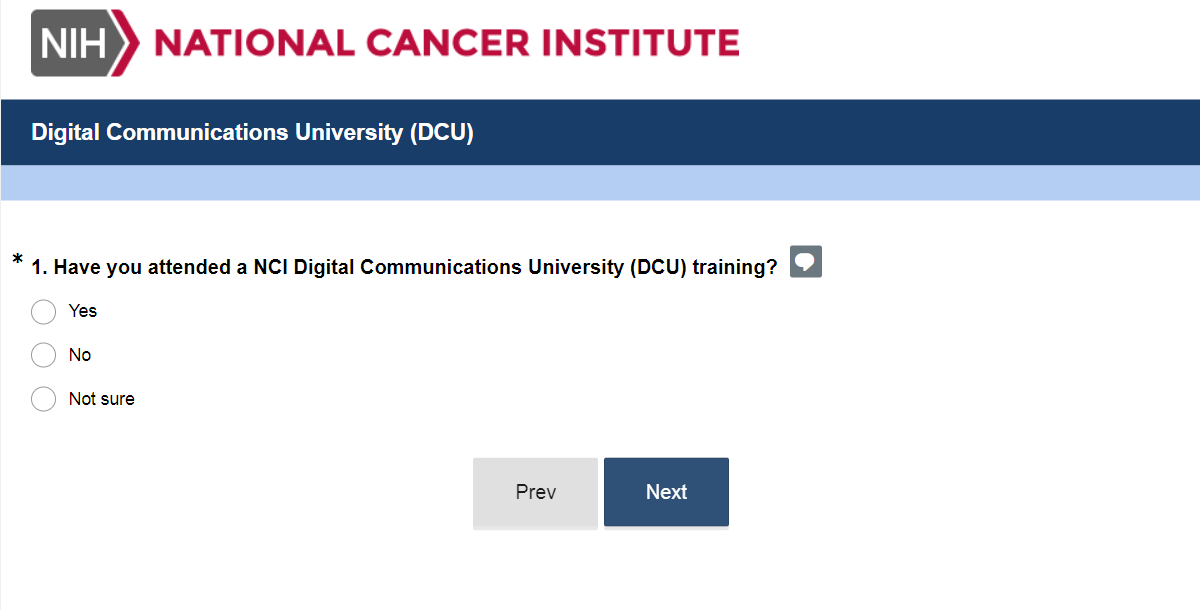Click the "Yes" answer label text

(83, 311)
